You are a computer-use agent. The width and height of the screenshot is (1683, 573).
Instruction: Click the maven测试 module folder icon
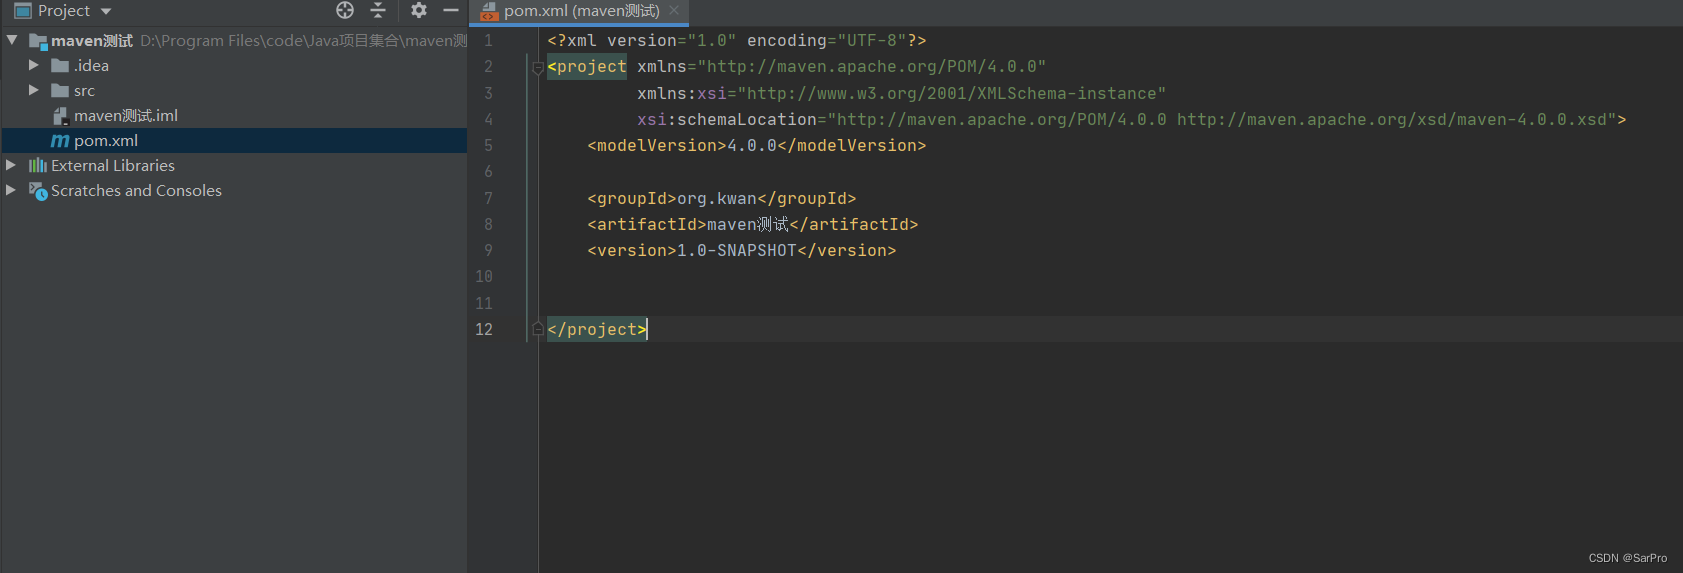point(38,41)
